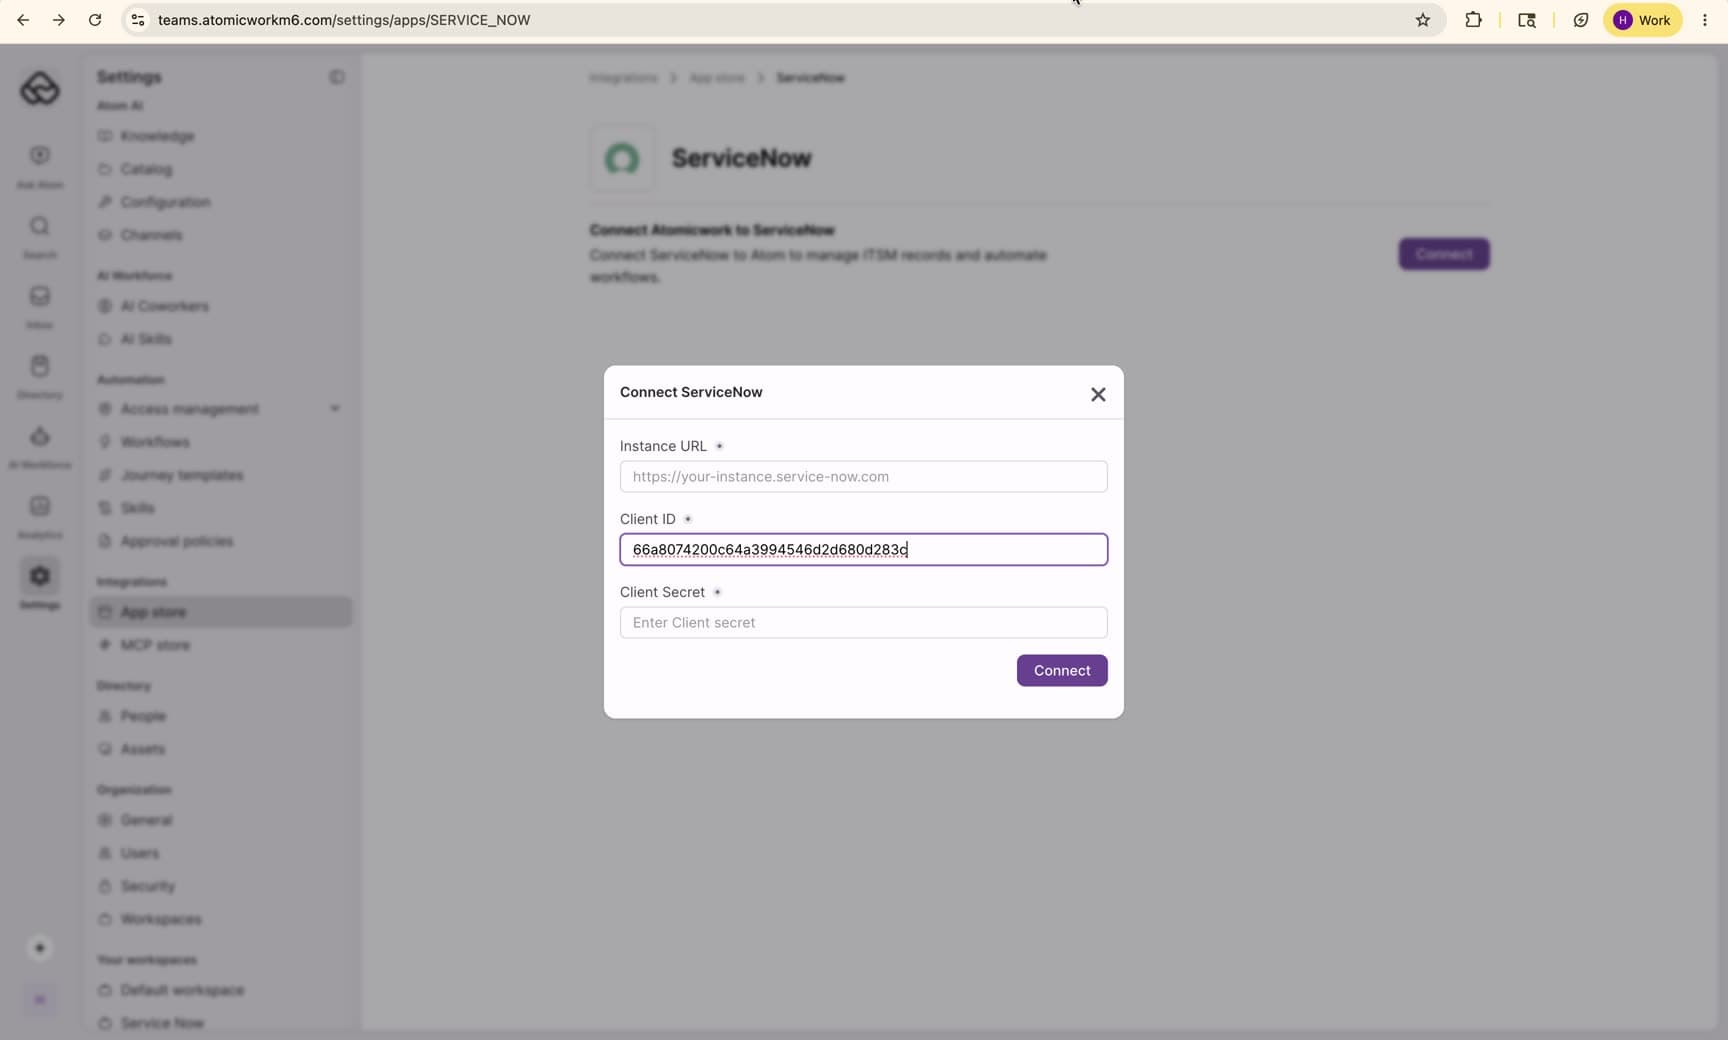Expand Access management chevron
The height and width of the screenshot is (1040, 1728).
(x=335, y=409)
